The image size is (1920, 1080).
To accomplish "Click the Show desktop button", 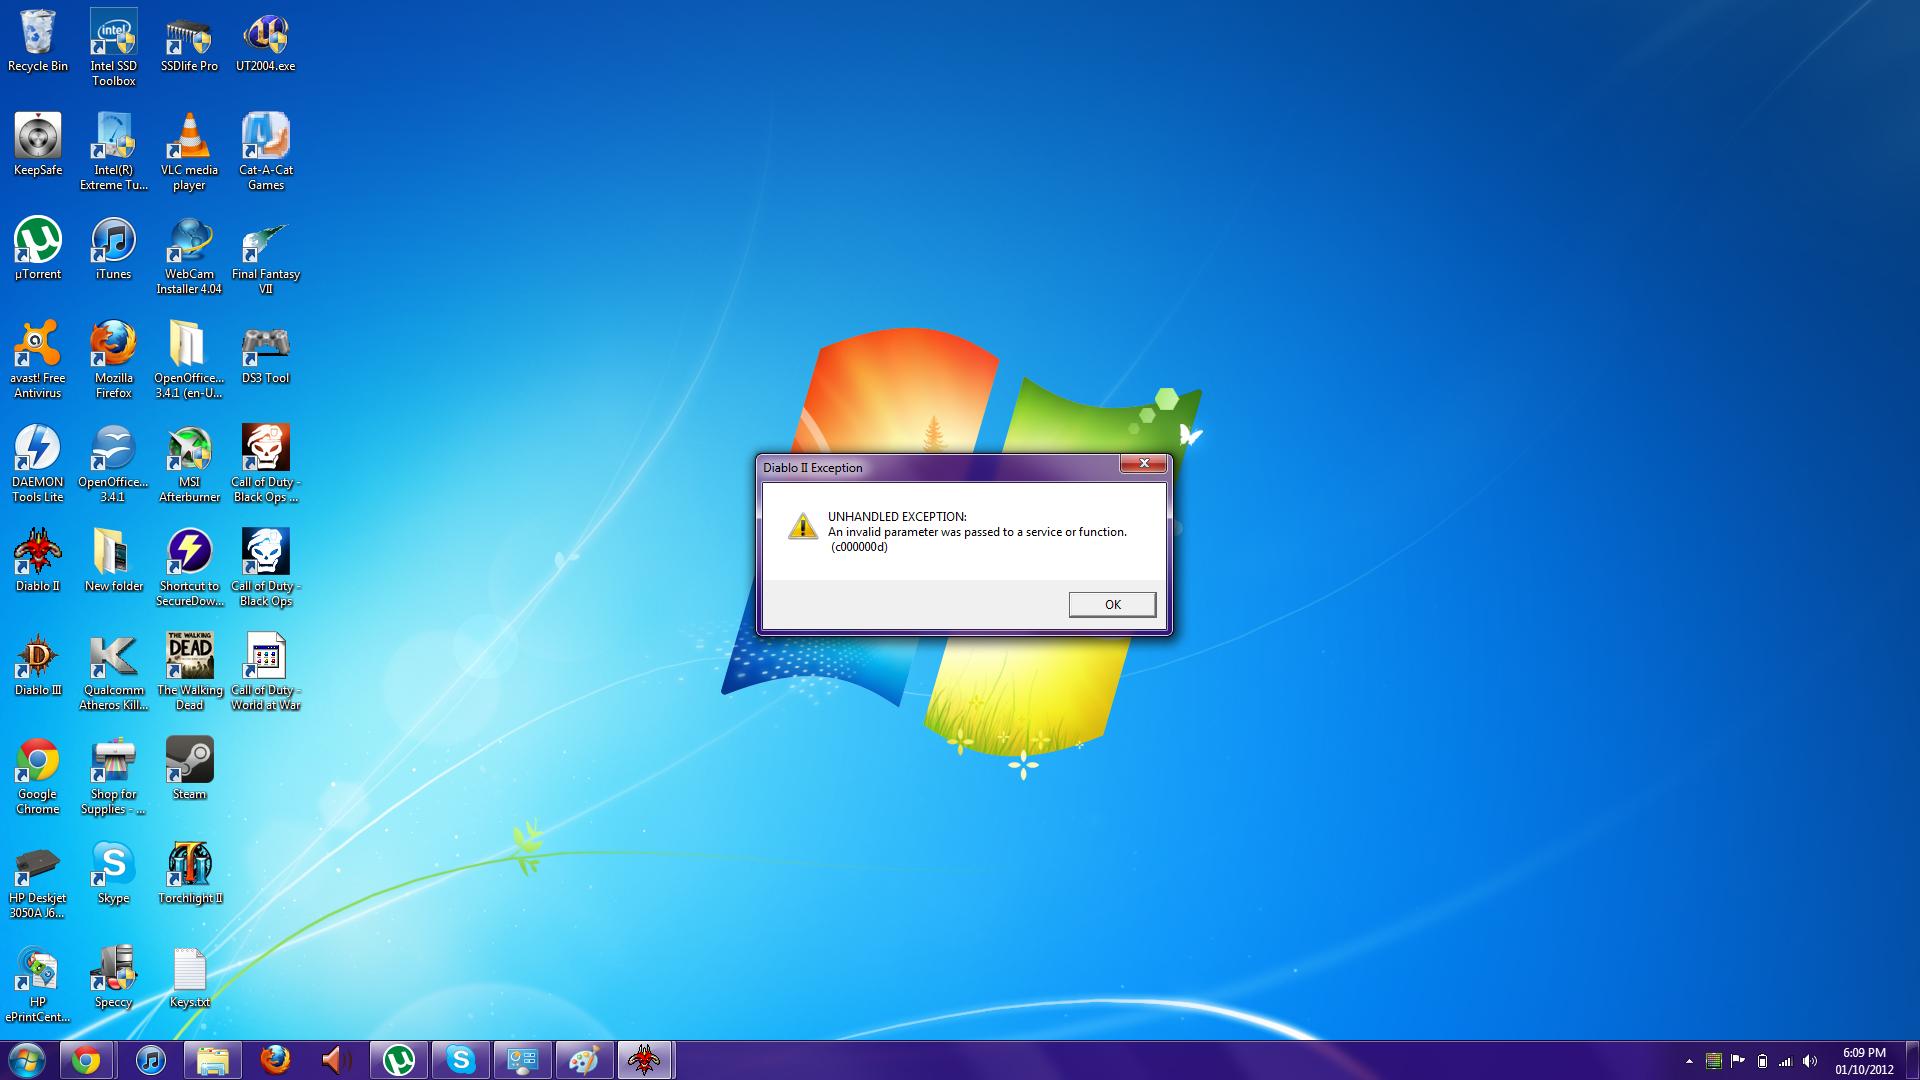I will click(1912, 1060).
